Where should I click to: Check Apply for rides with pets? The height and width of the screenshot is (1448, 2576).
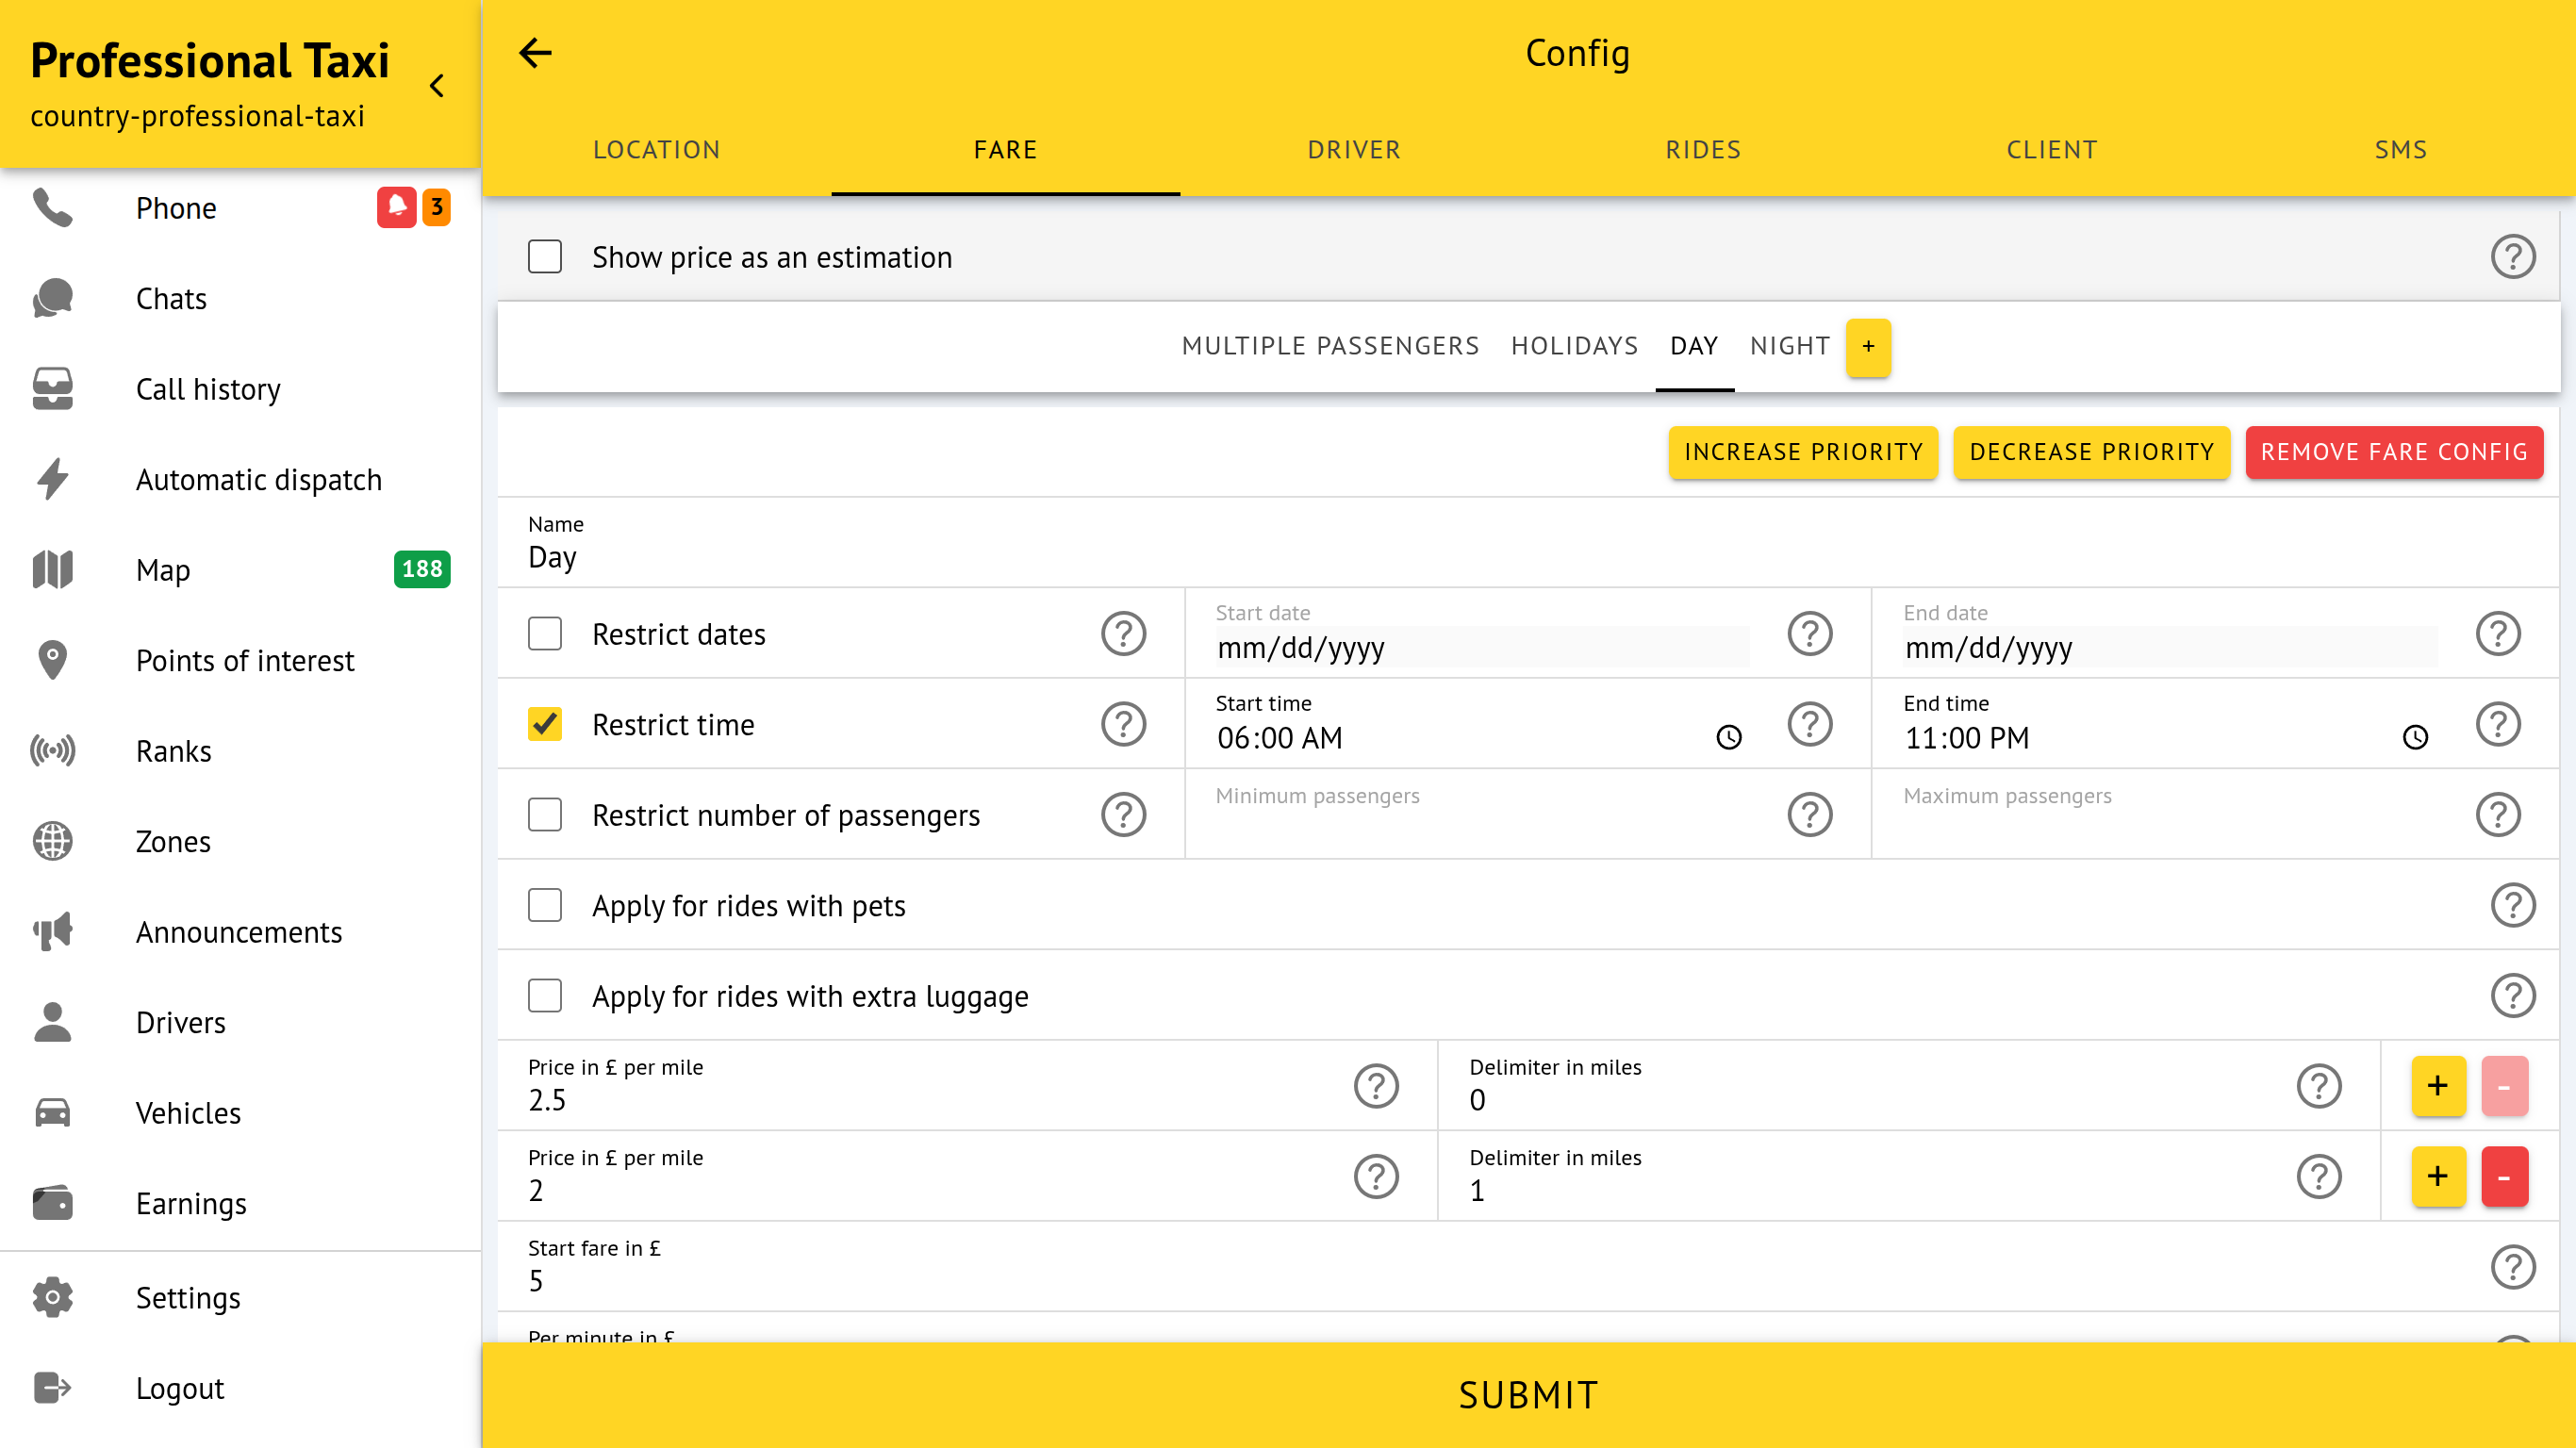[x=545, y=905]
